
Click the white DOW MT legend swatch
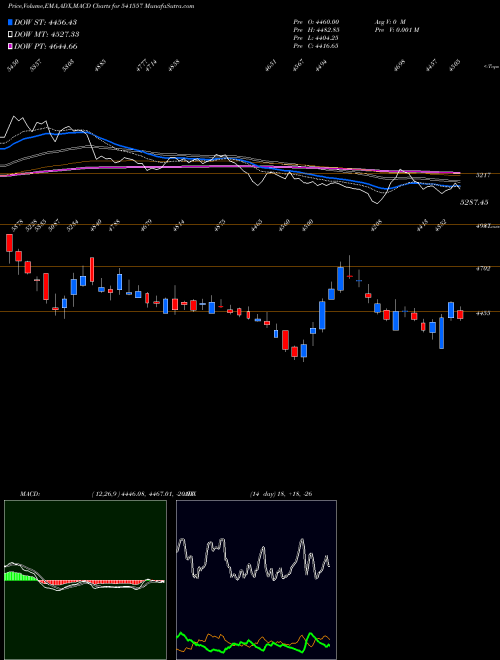(x=10, y=35)
